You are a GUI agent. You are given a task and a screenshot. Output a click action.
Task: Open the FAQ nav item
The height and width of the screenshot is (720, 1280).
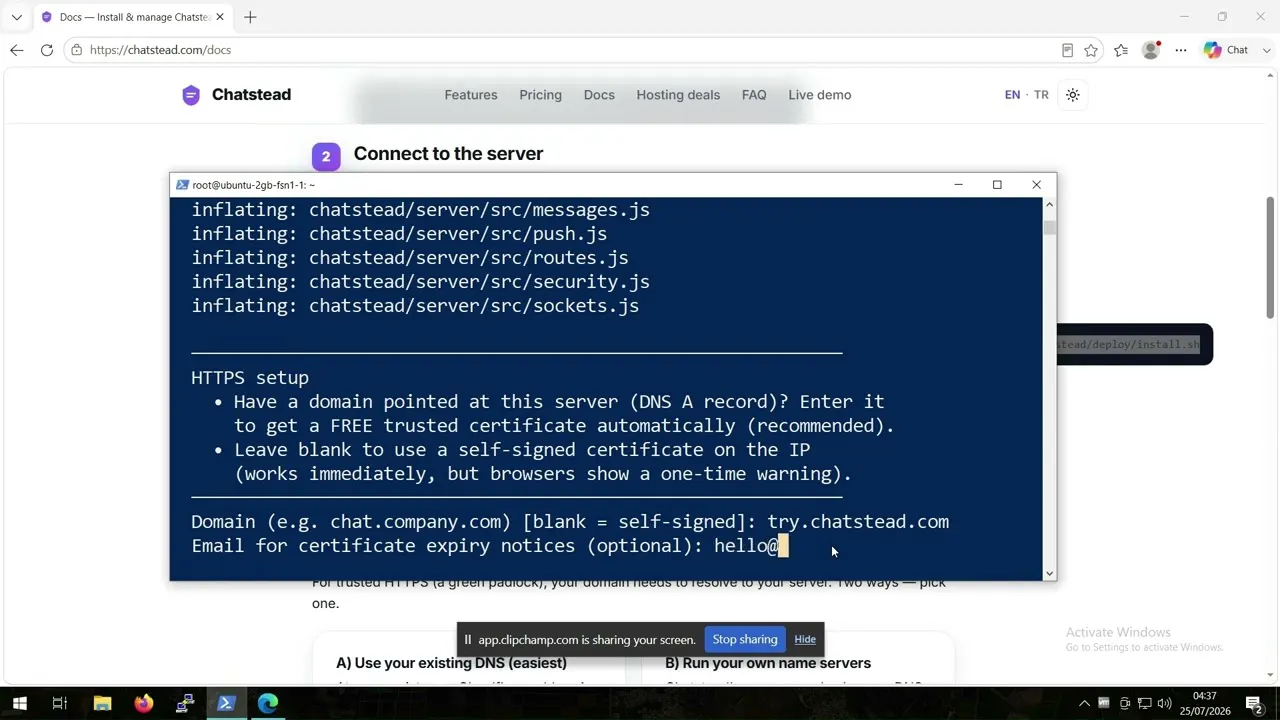tap(754, 95)
